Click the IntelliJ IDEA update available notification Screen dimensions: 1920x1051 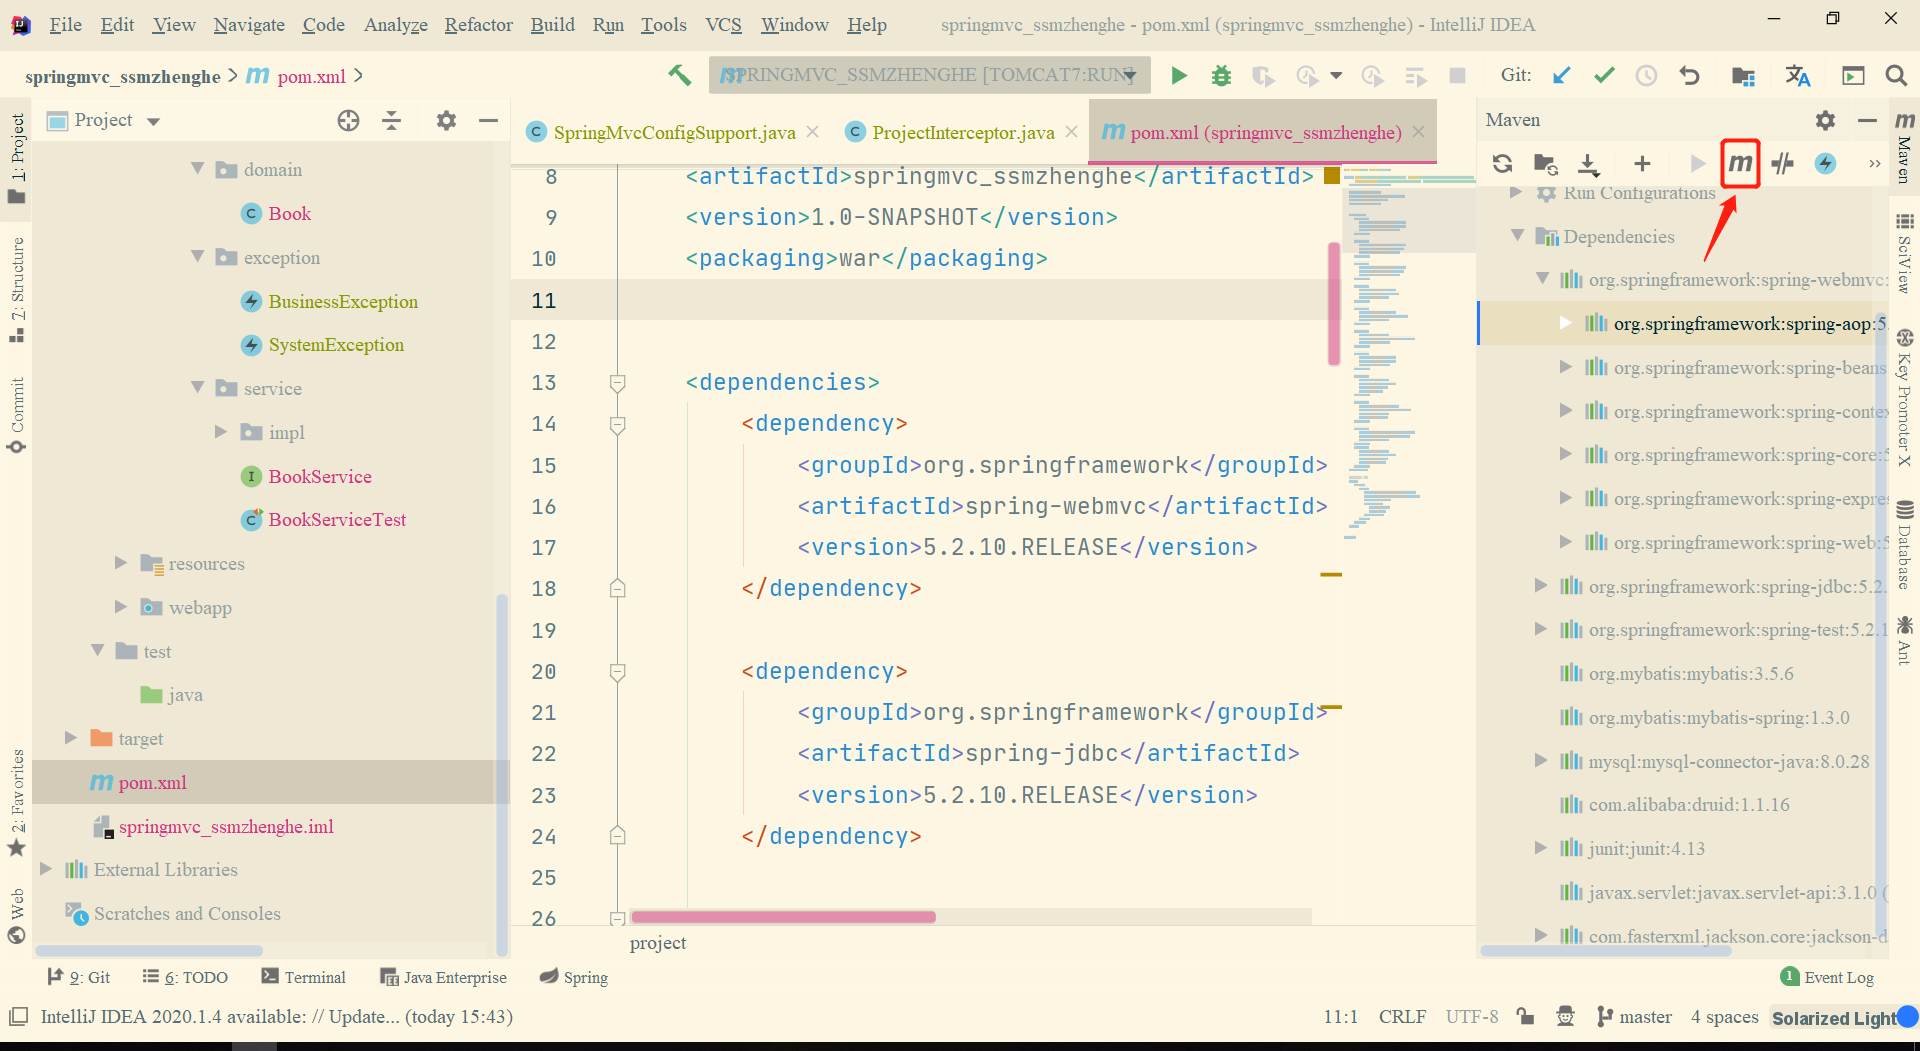(276, 1017)
